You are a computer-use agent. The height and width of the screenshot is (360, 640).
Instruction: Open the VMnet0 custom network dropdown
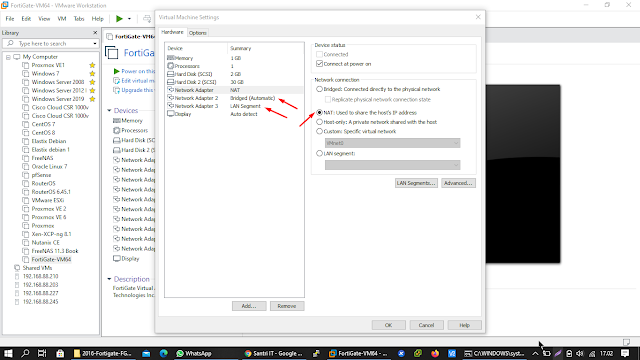(x=393, y=143)
